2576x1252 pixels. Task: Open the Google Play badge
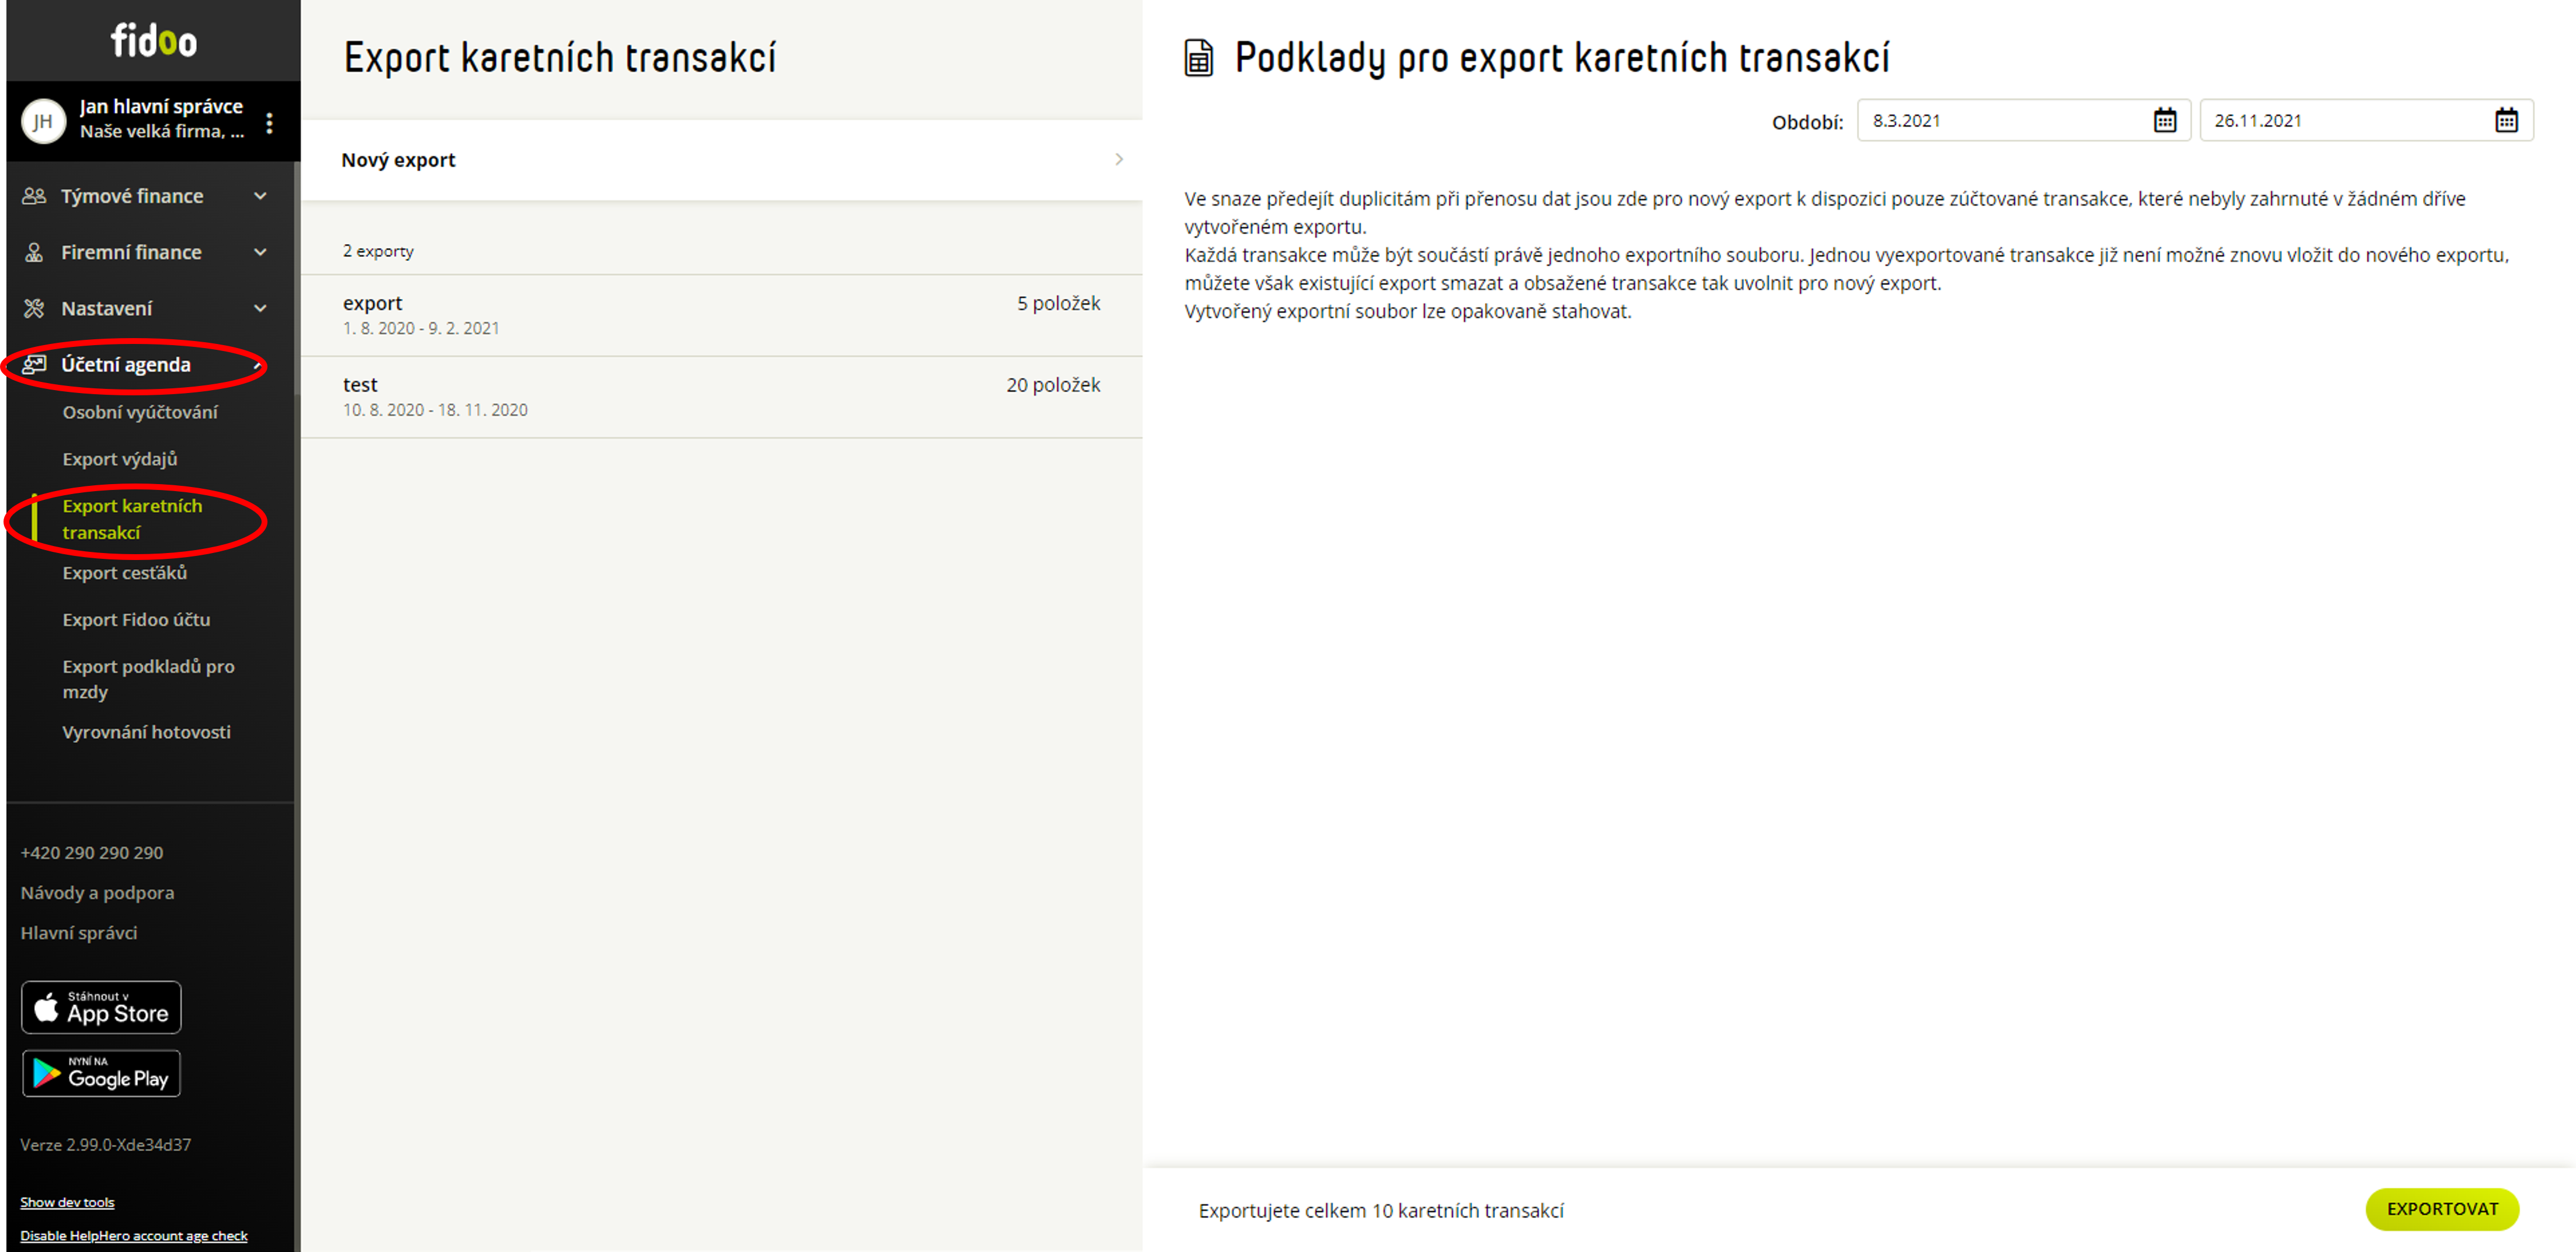tap(101, 1074)
